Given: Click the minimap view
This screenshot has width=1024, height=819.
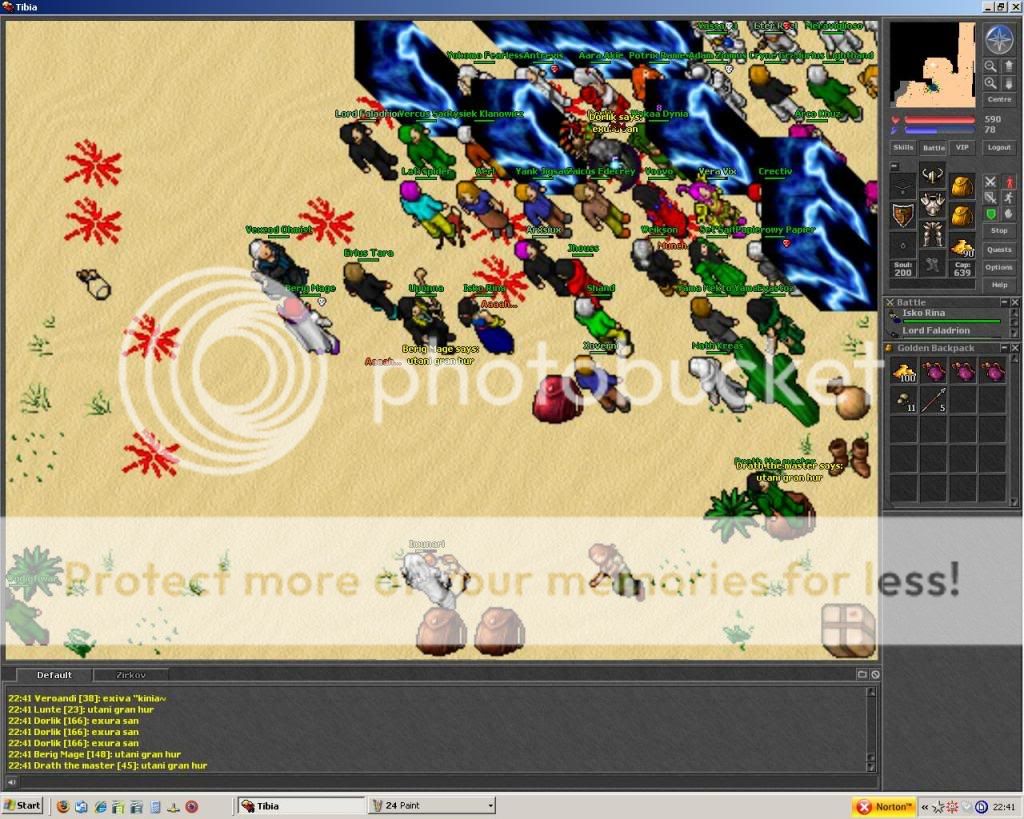Looking at the screenshot, I should pyautogui.click(x=933, y=65).
